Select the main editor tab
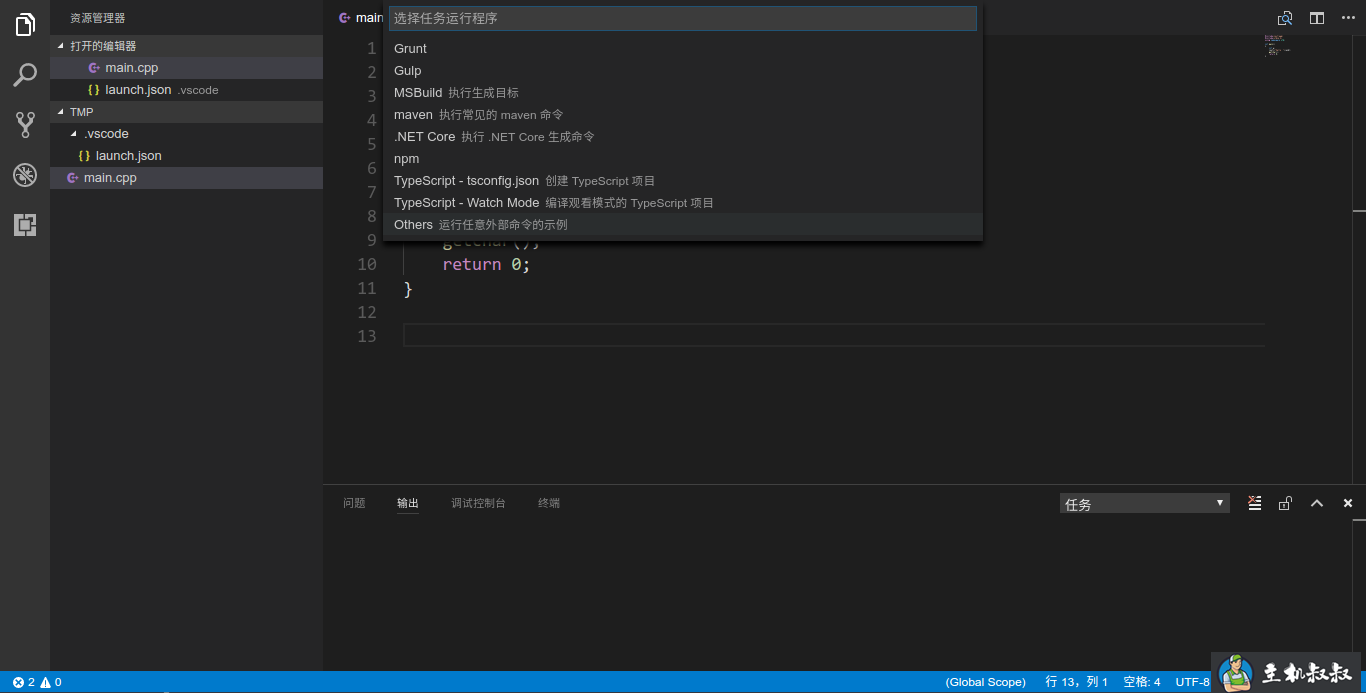Screen dimensions: 1366x693 point(360,18)
